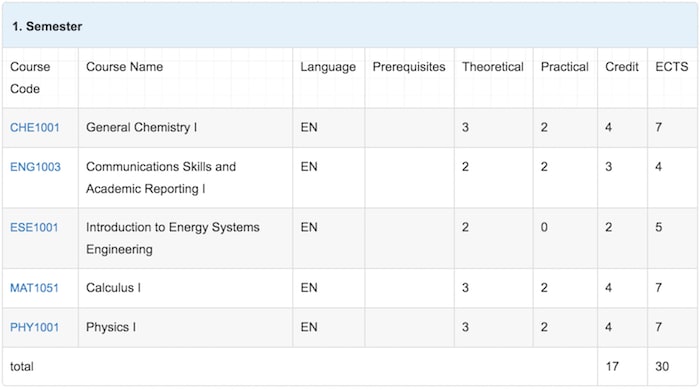Click the Theoretical column header
The image size is (700, 390).
(x=493, y=67)
